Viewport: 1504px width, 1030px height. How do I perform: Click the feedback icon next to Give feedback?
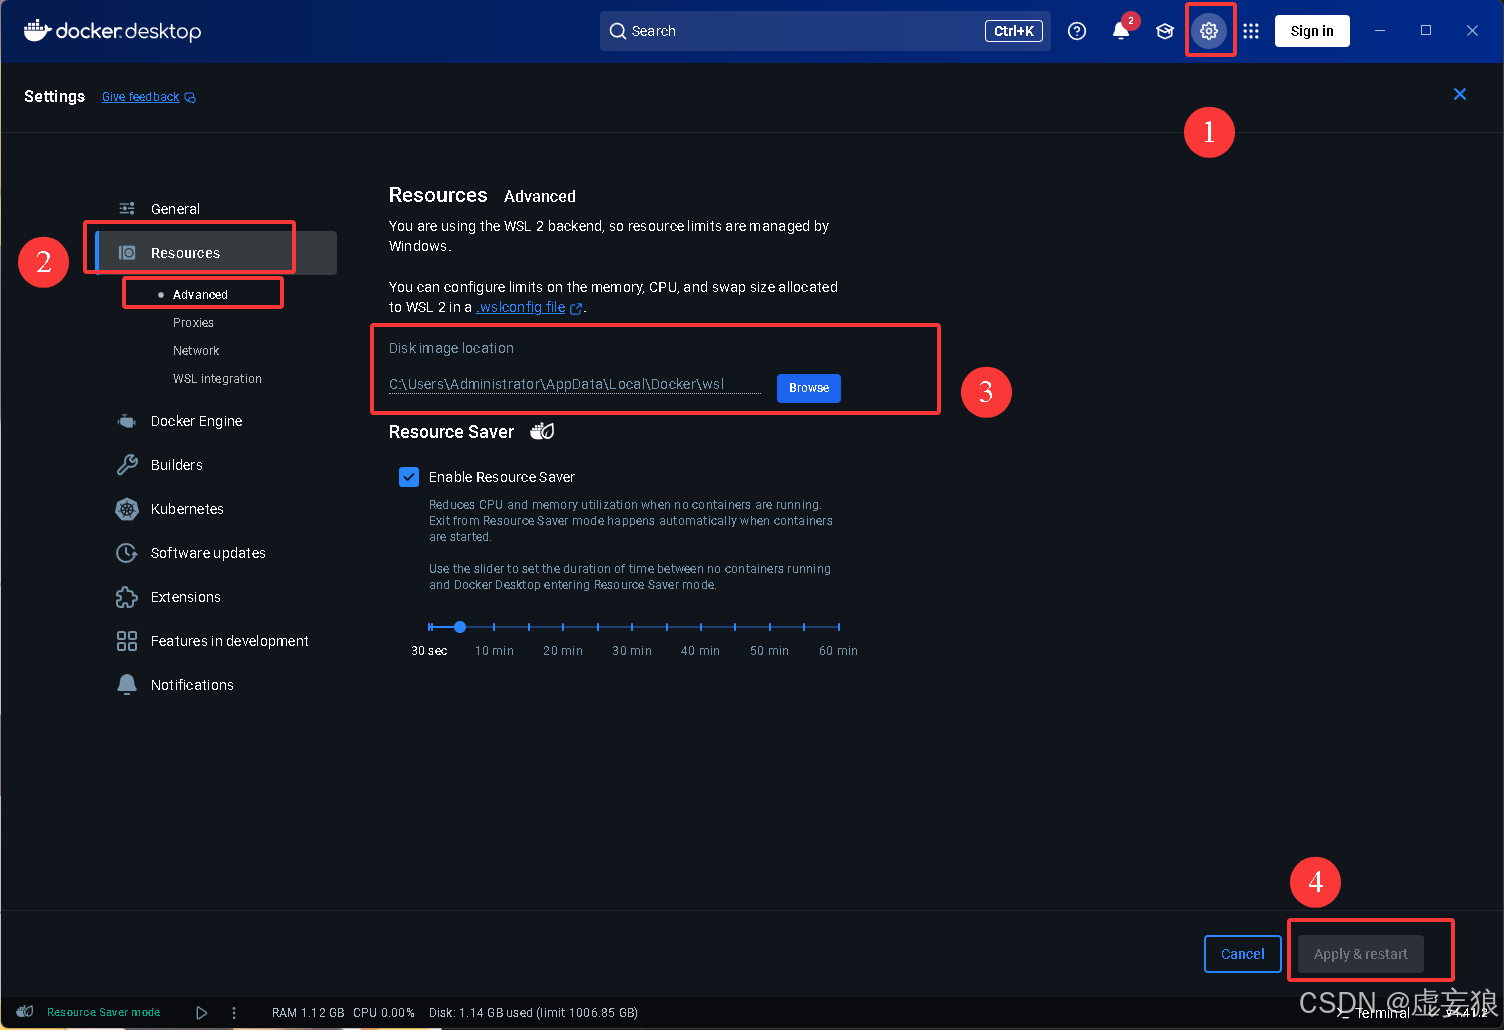[x=190, y=98]
